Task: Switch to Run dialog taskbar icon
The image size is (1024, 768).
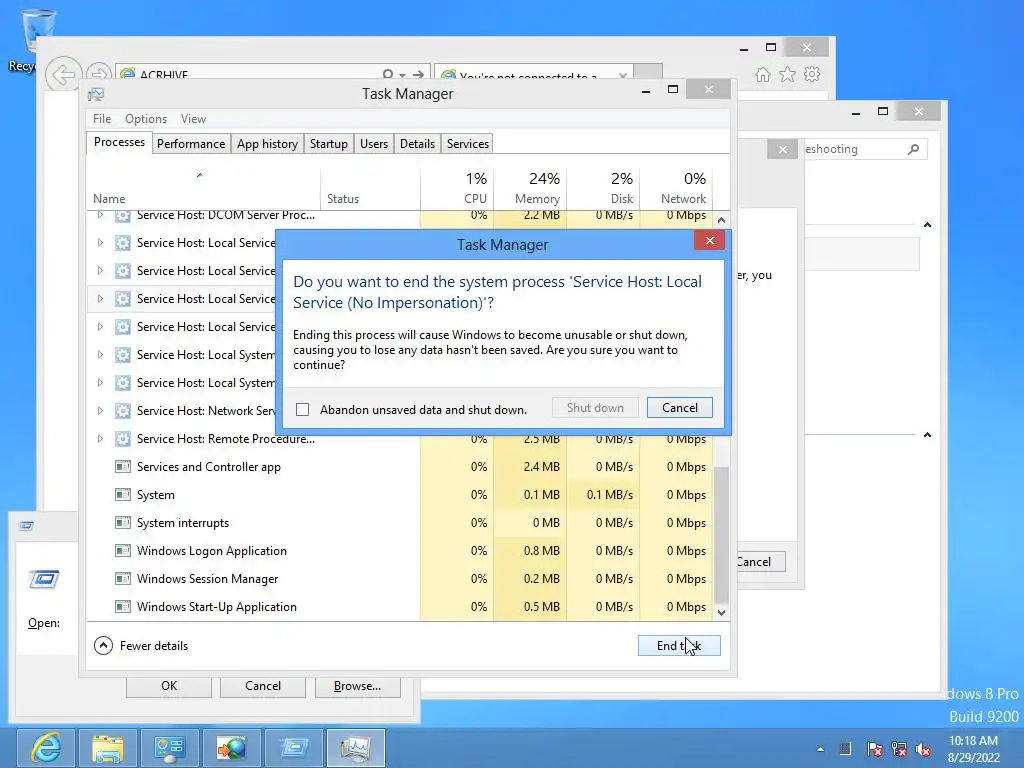Action: click(294, 748)
